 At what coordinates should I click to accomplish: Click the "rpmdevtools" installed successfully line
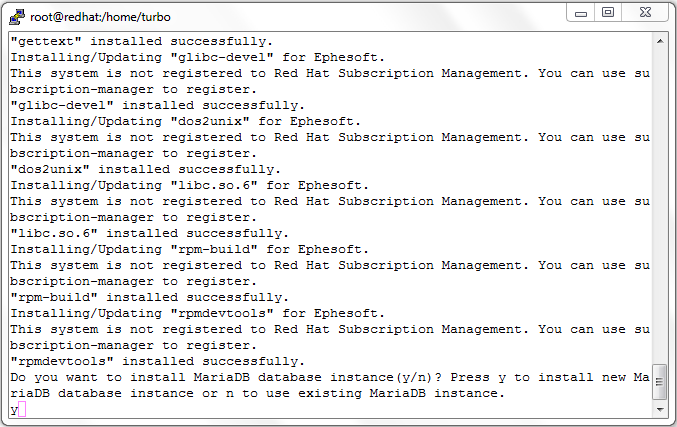(158, 361)
